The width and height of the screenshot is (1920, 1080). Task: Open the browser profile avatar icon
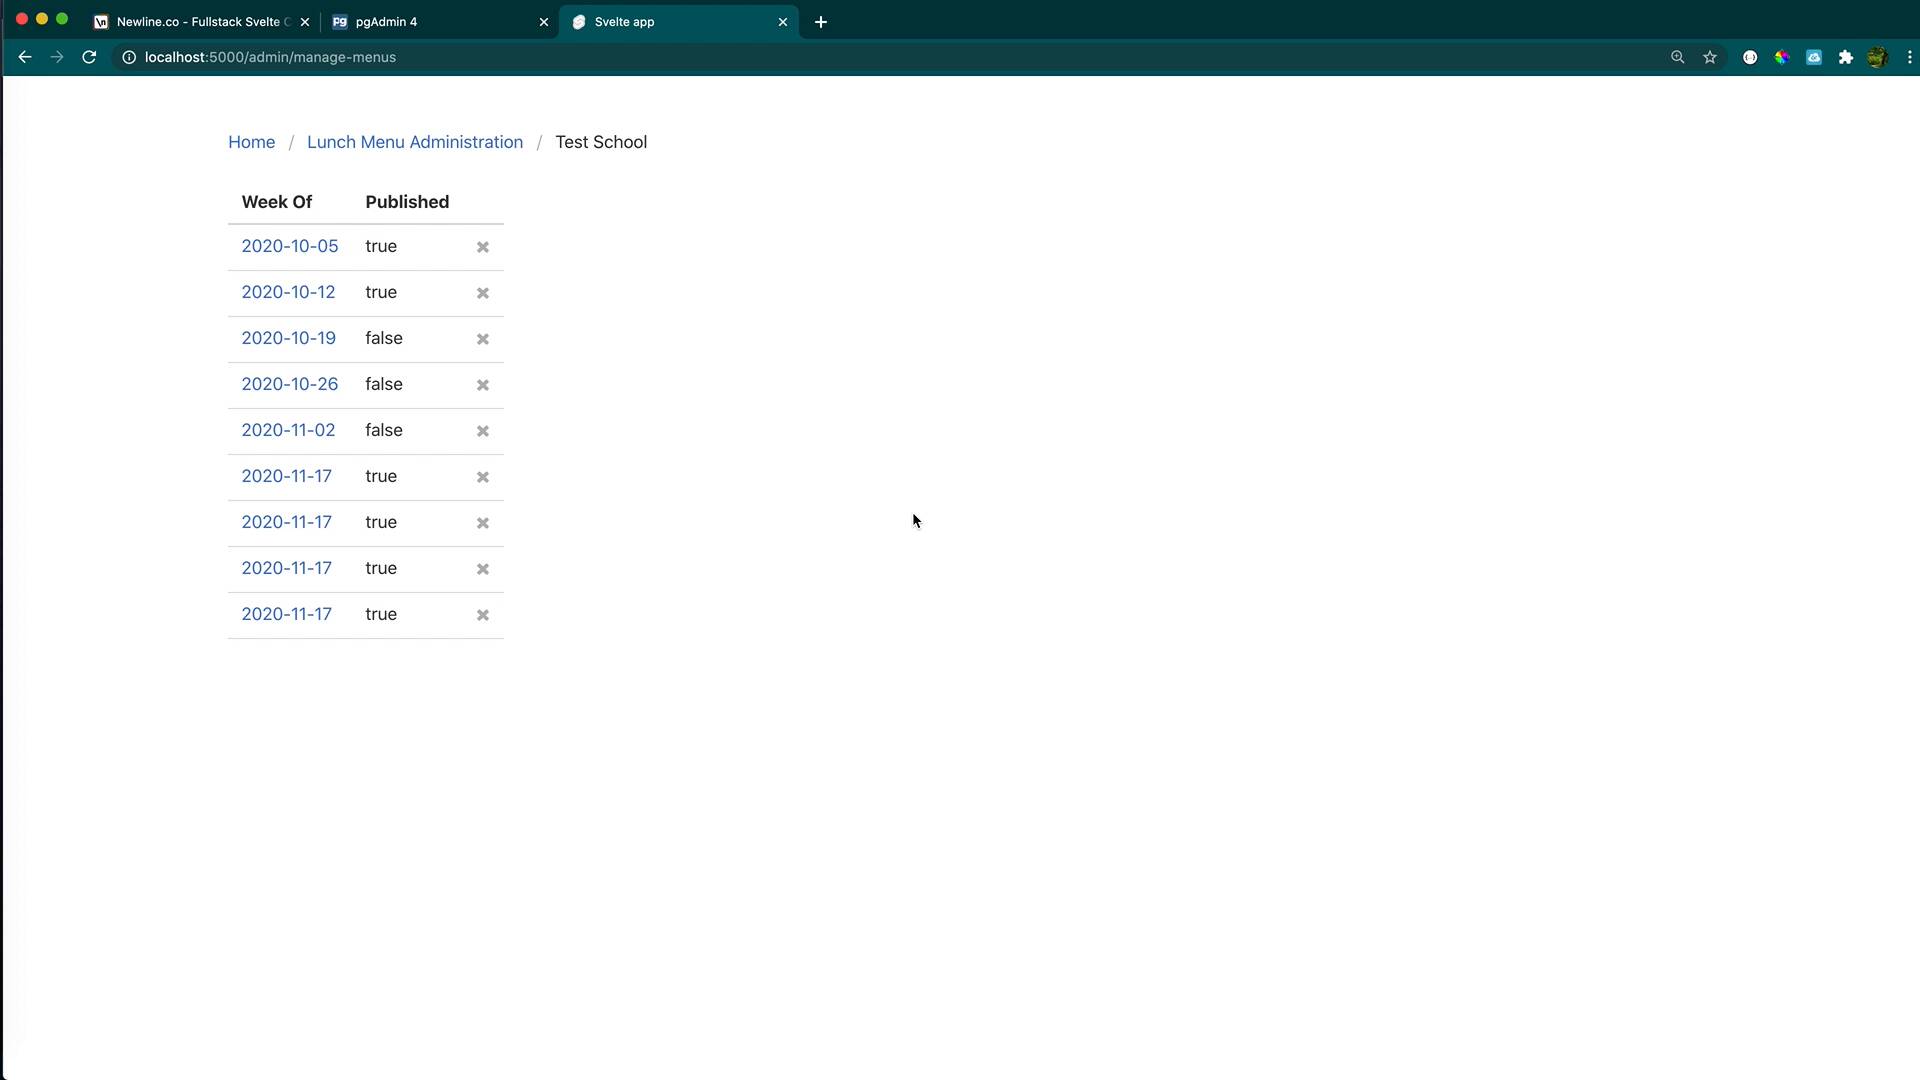[x=1878, y=57]
